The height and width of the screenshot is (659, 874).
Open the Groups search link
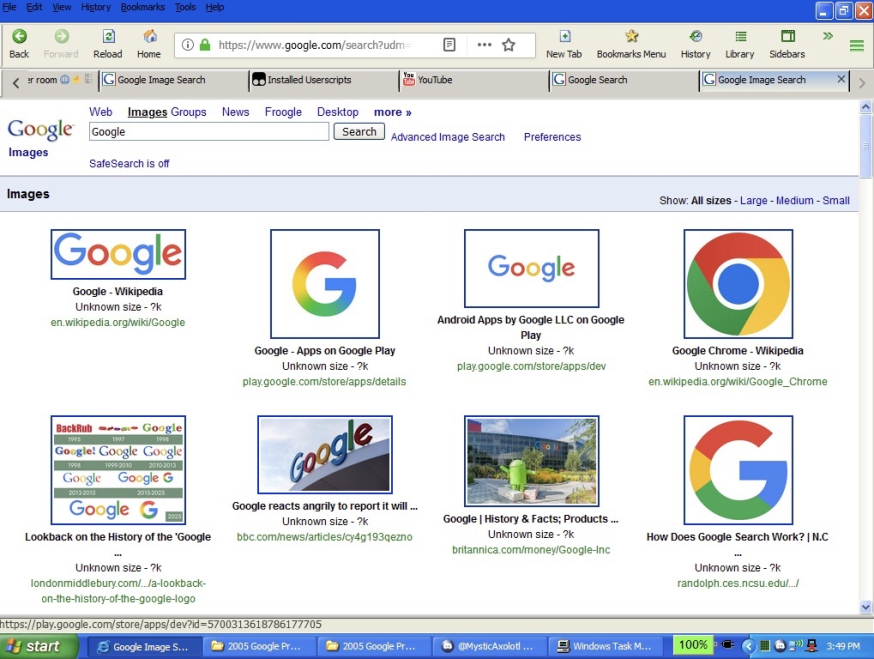point(188,112)
